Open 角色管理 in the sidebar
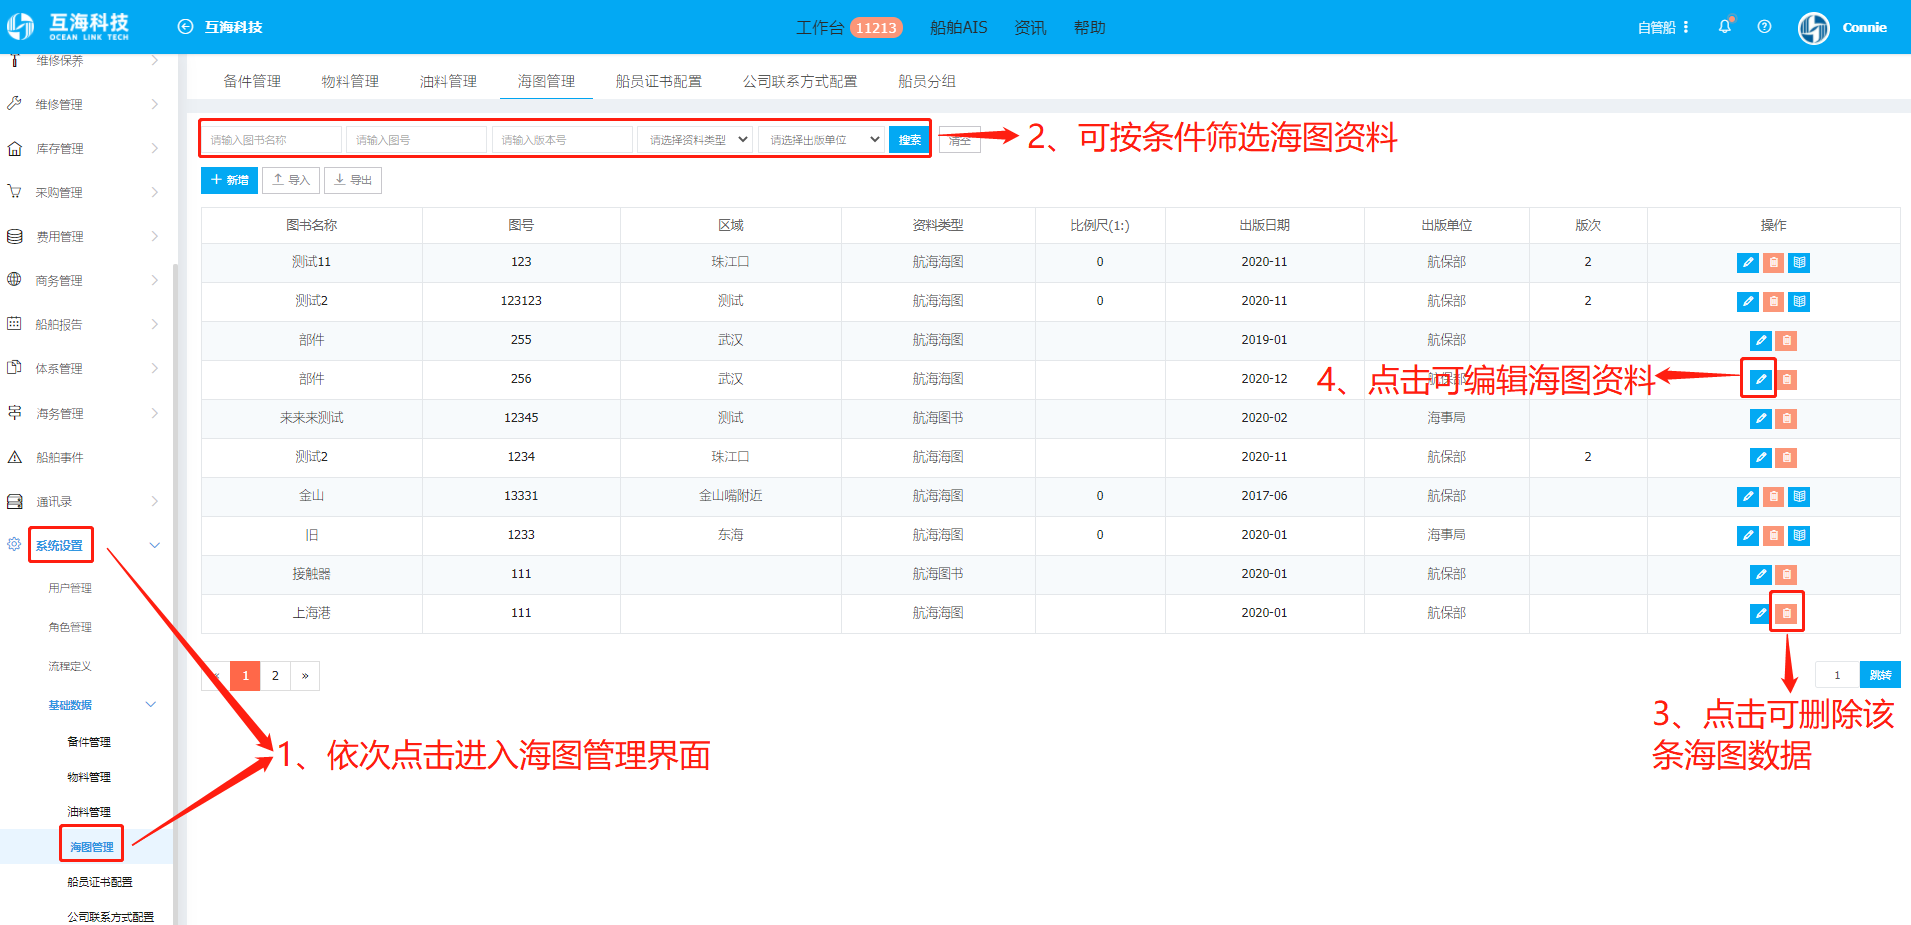Viewport: 1911px width, 925px height. pyautogui.click(x=70, y=627)
